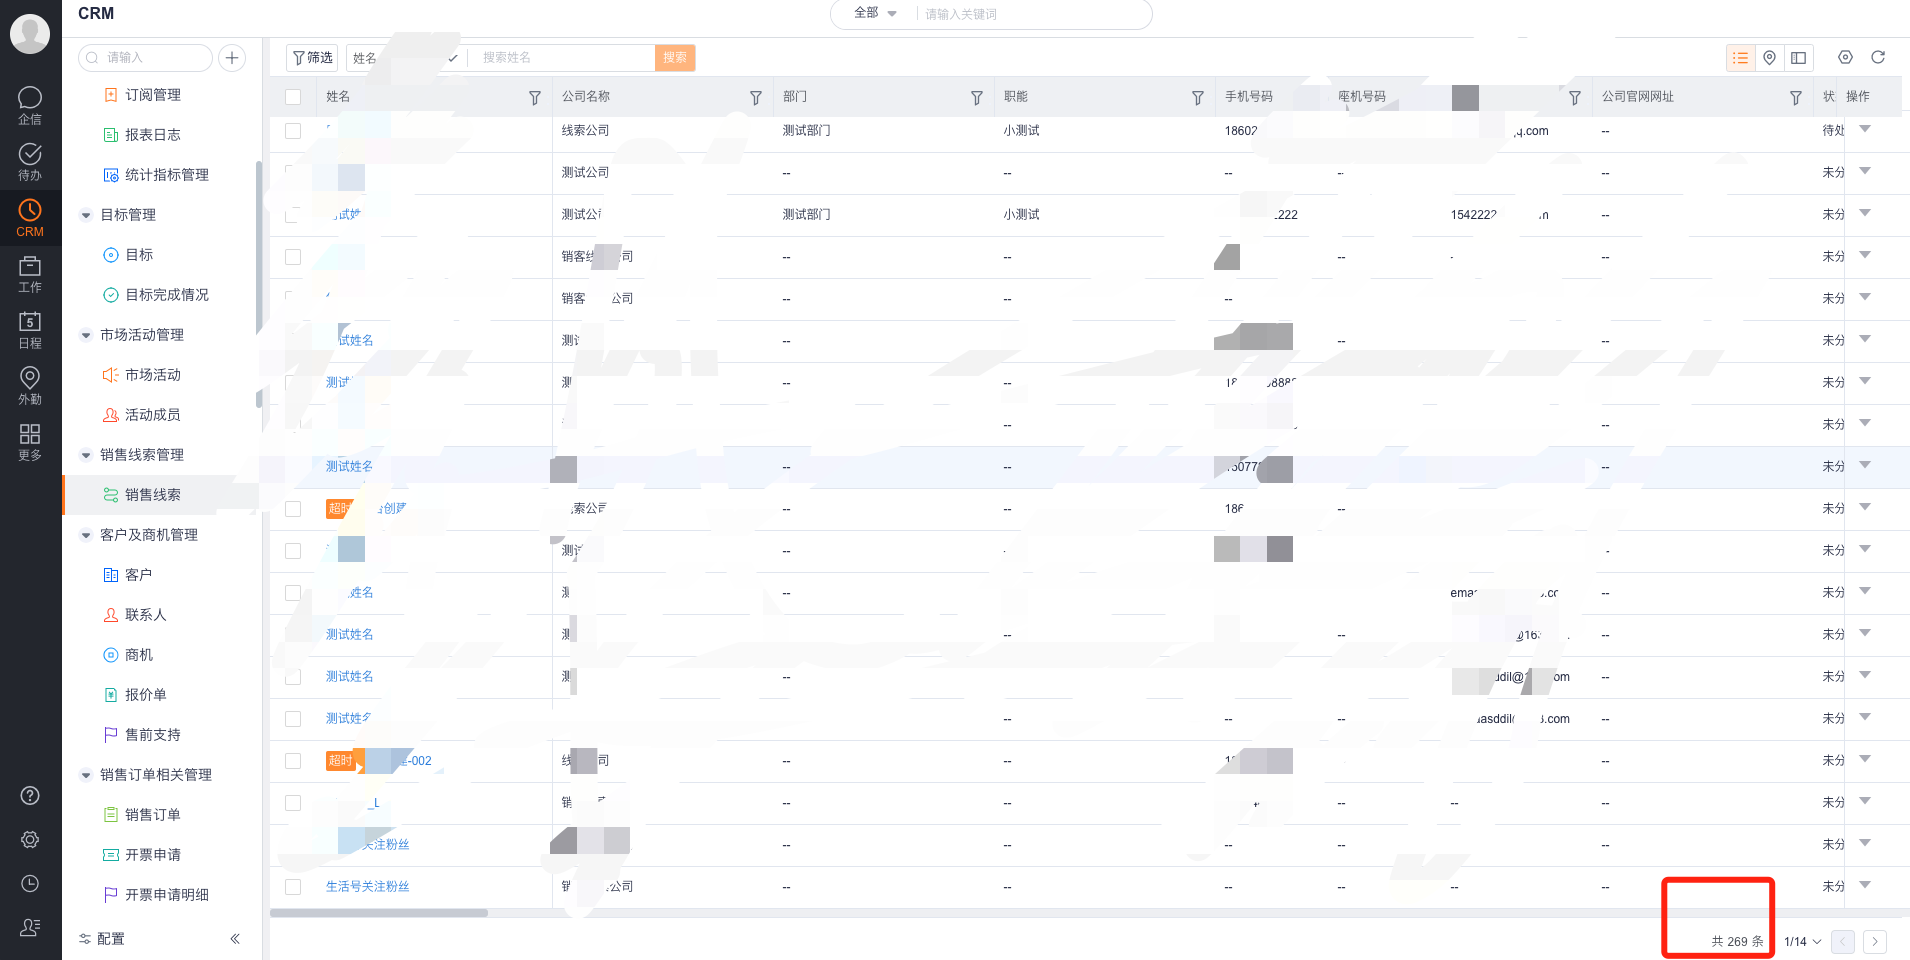
Task: Switch to map view icon
Action: coord(1769,58)
